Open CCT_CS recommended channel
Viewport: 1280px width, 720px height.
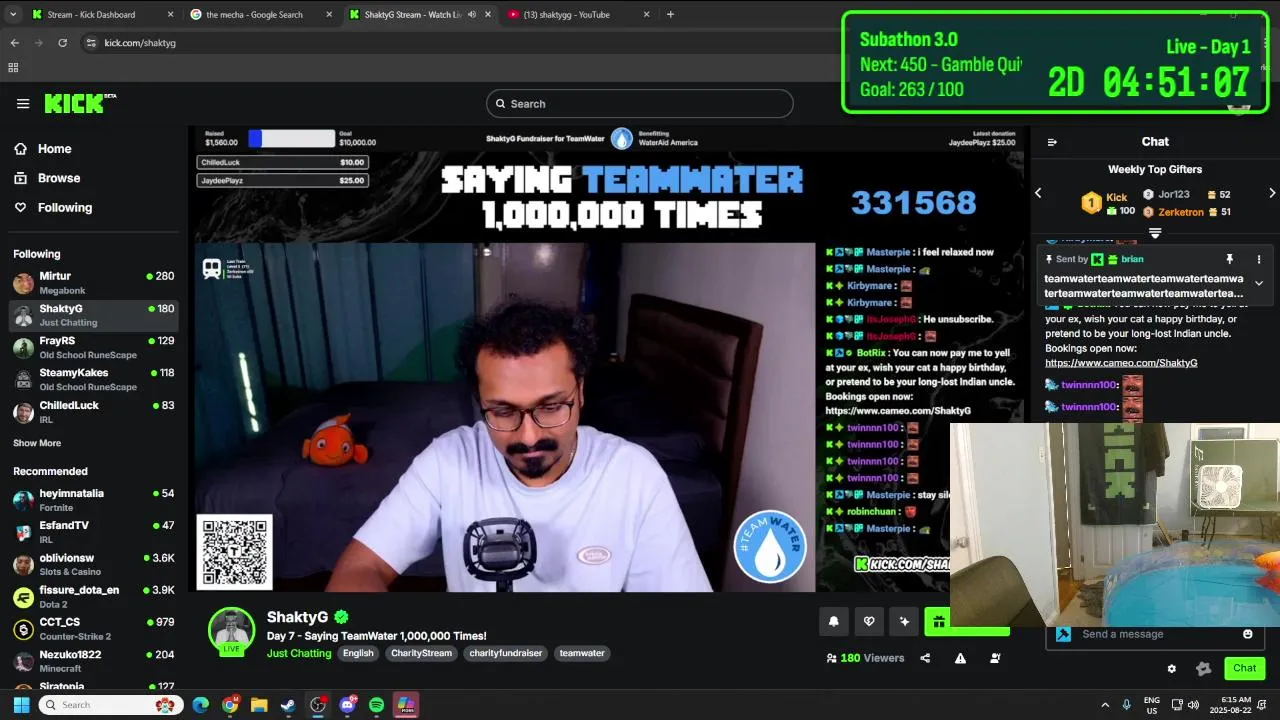point(94,629)
